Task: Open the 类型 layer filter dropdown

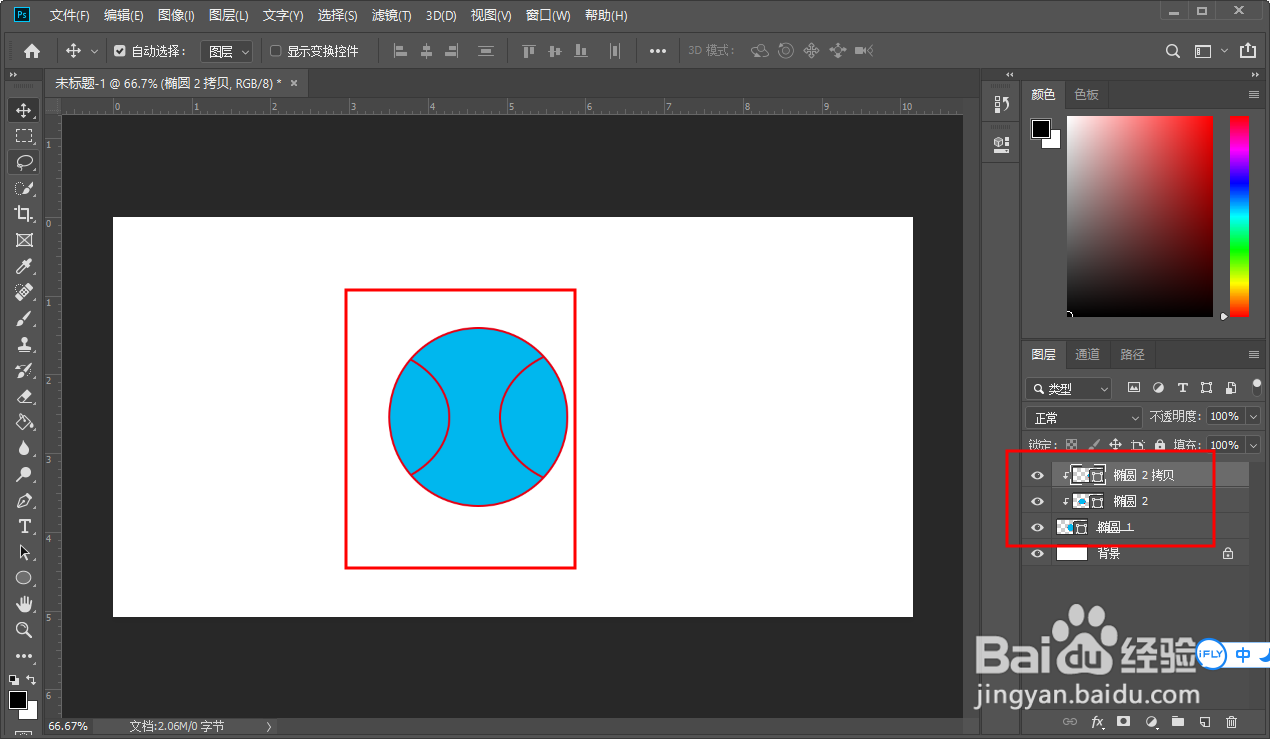Action: coord(1069,388)
